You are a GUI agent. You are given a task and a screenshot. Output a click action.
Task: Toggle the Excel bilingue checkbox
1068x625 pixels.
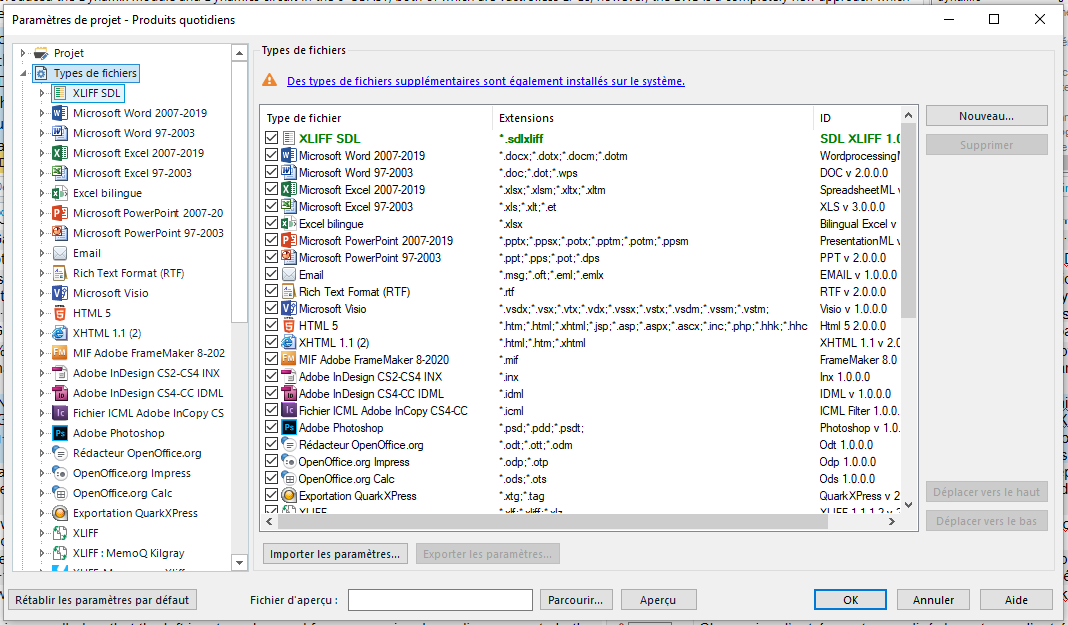tap(271, 223)
